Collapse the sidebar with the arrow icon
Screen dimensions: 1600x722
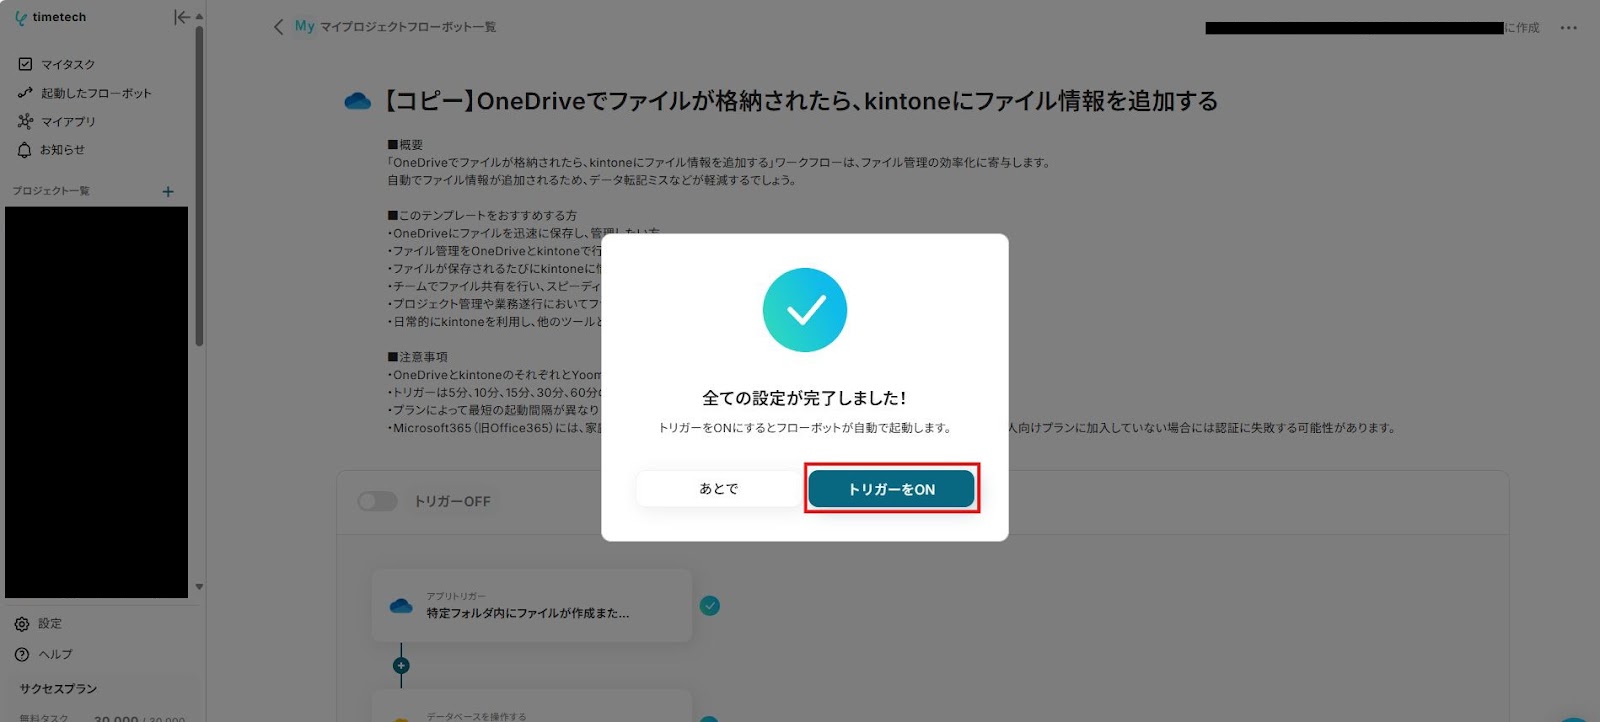(x=181, y=17)
